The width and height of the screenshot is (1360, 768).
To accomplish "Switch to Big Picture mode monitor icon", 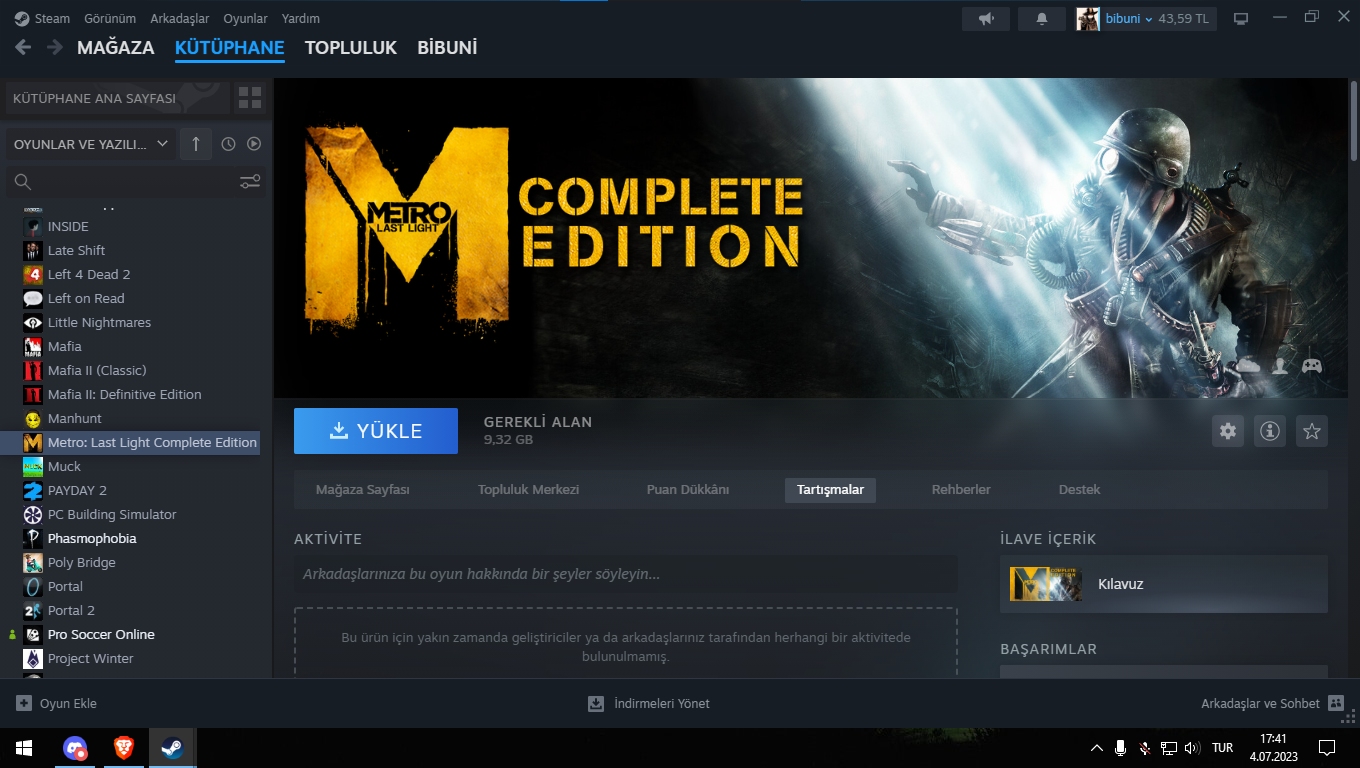I will pyautogui.click(x=1241, y=19).
